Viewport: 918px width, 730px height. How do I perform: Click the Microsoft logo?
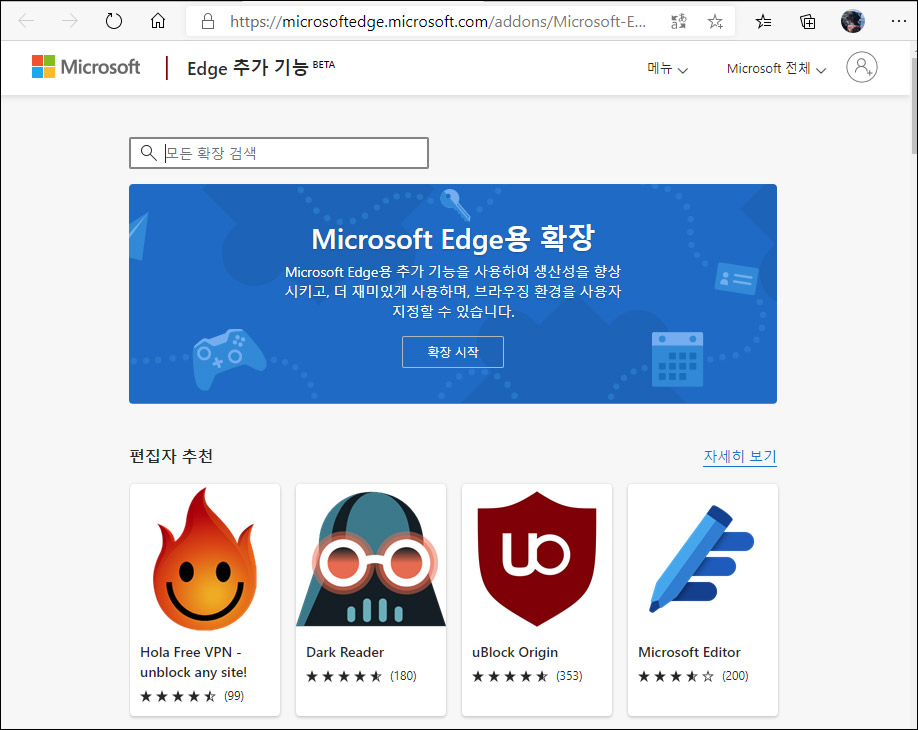point(86,67)
